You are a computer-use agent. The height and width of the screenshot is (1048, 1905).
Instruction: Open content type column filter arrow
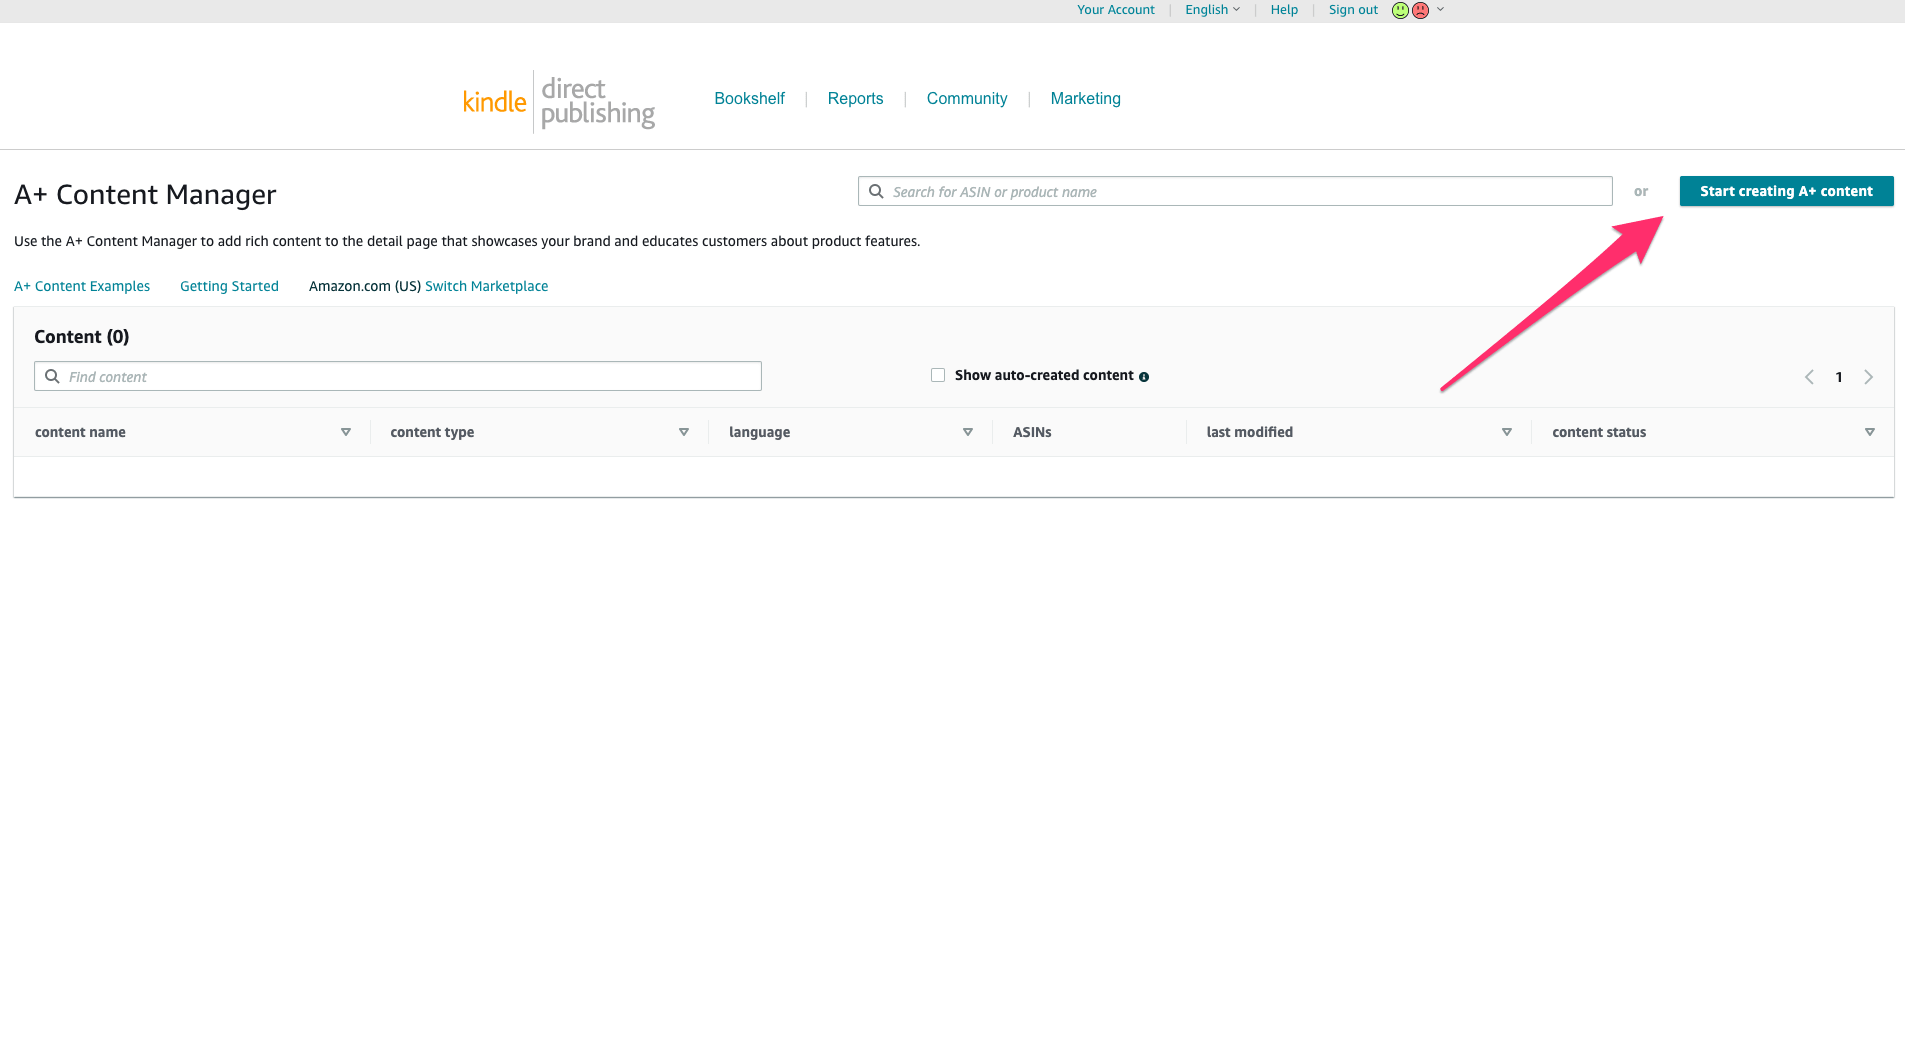[x=684, y=432]
